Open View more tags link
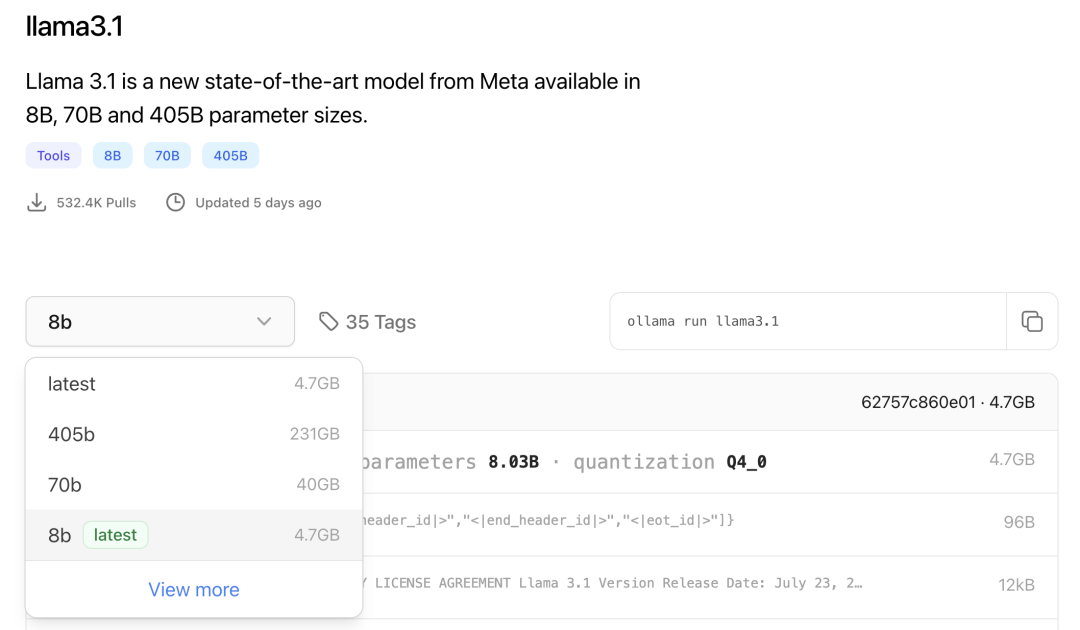The image size is (1080, 630). point(194,590)
